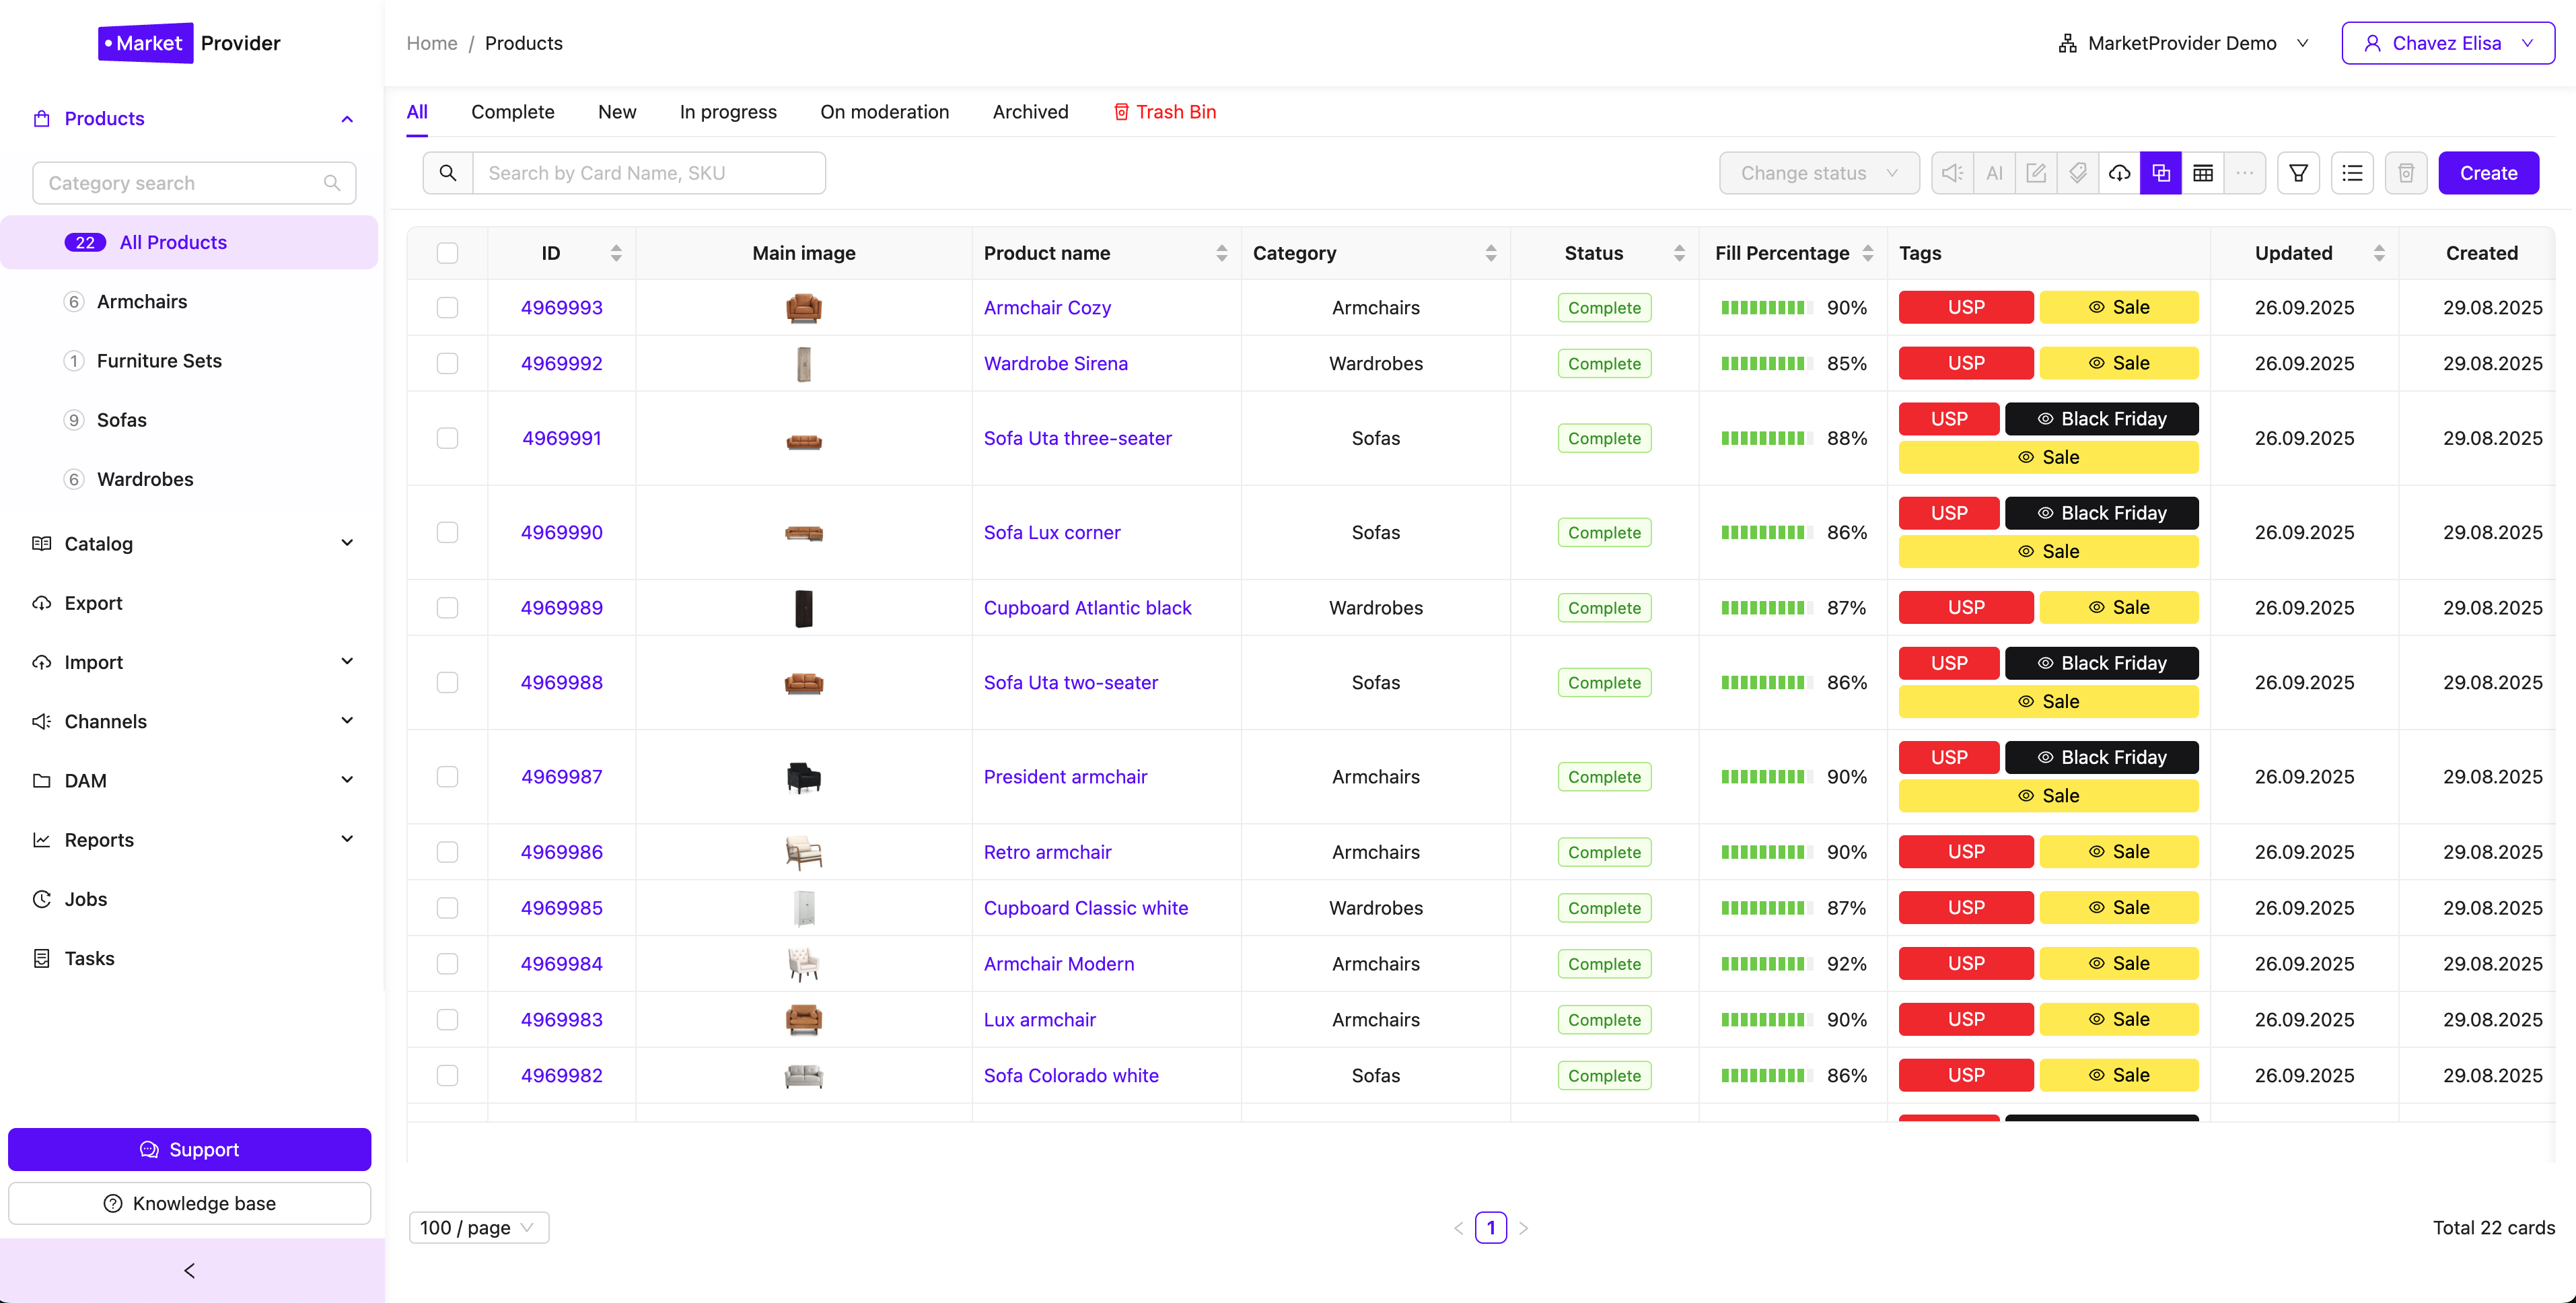Screen dimensions: 2576x1303
Task: Open Jobs from the sidebar
Action: pos(86,899)
